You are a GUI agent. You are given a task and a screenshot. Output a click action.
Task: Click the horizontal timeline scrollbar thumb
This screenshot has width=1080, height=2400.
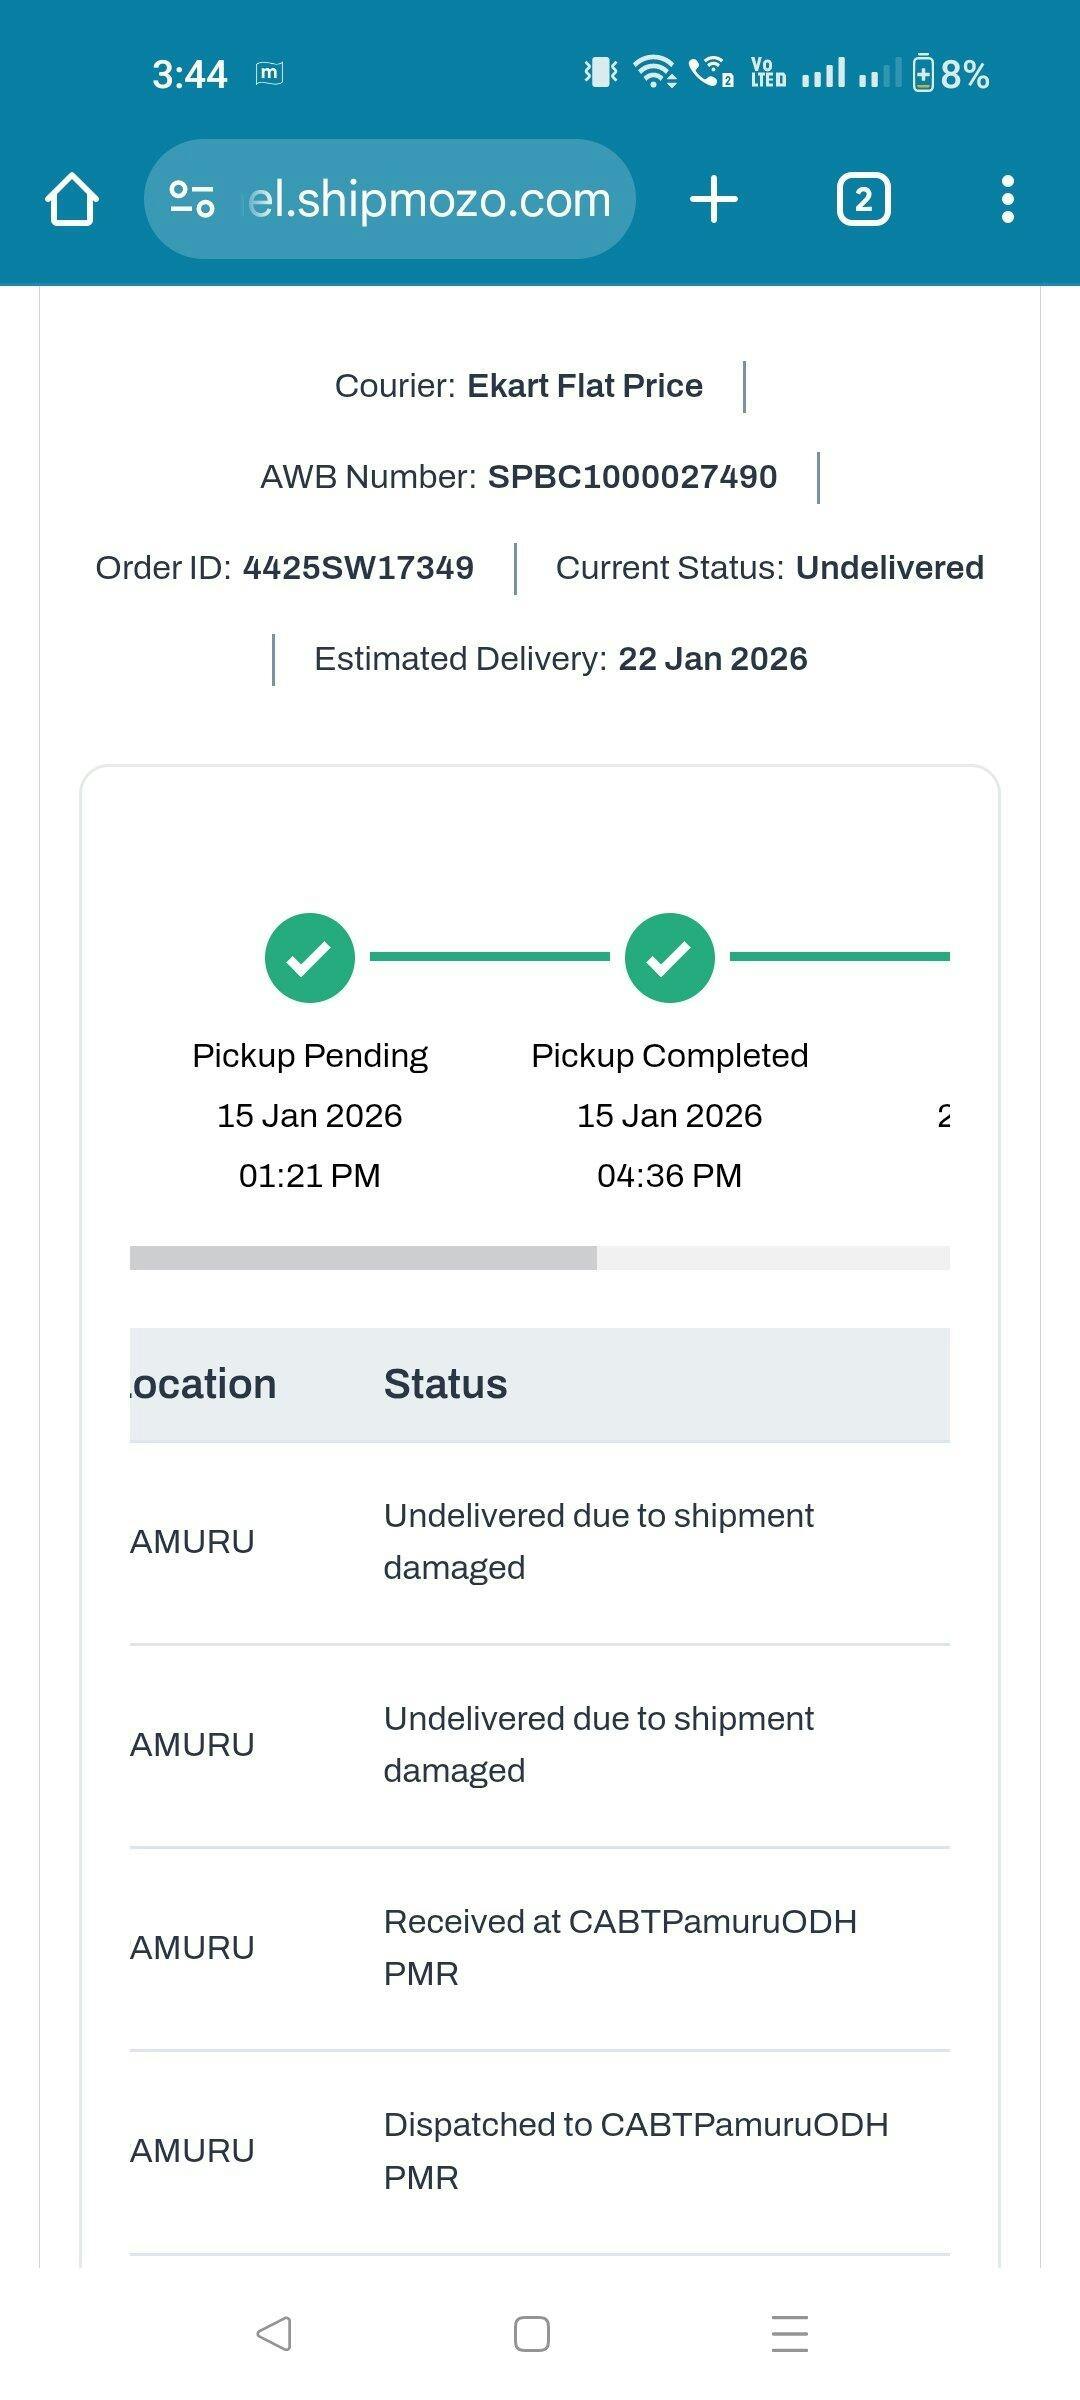(363, 1258)
